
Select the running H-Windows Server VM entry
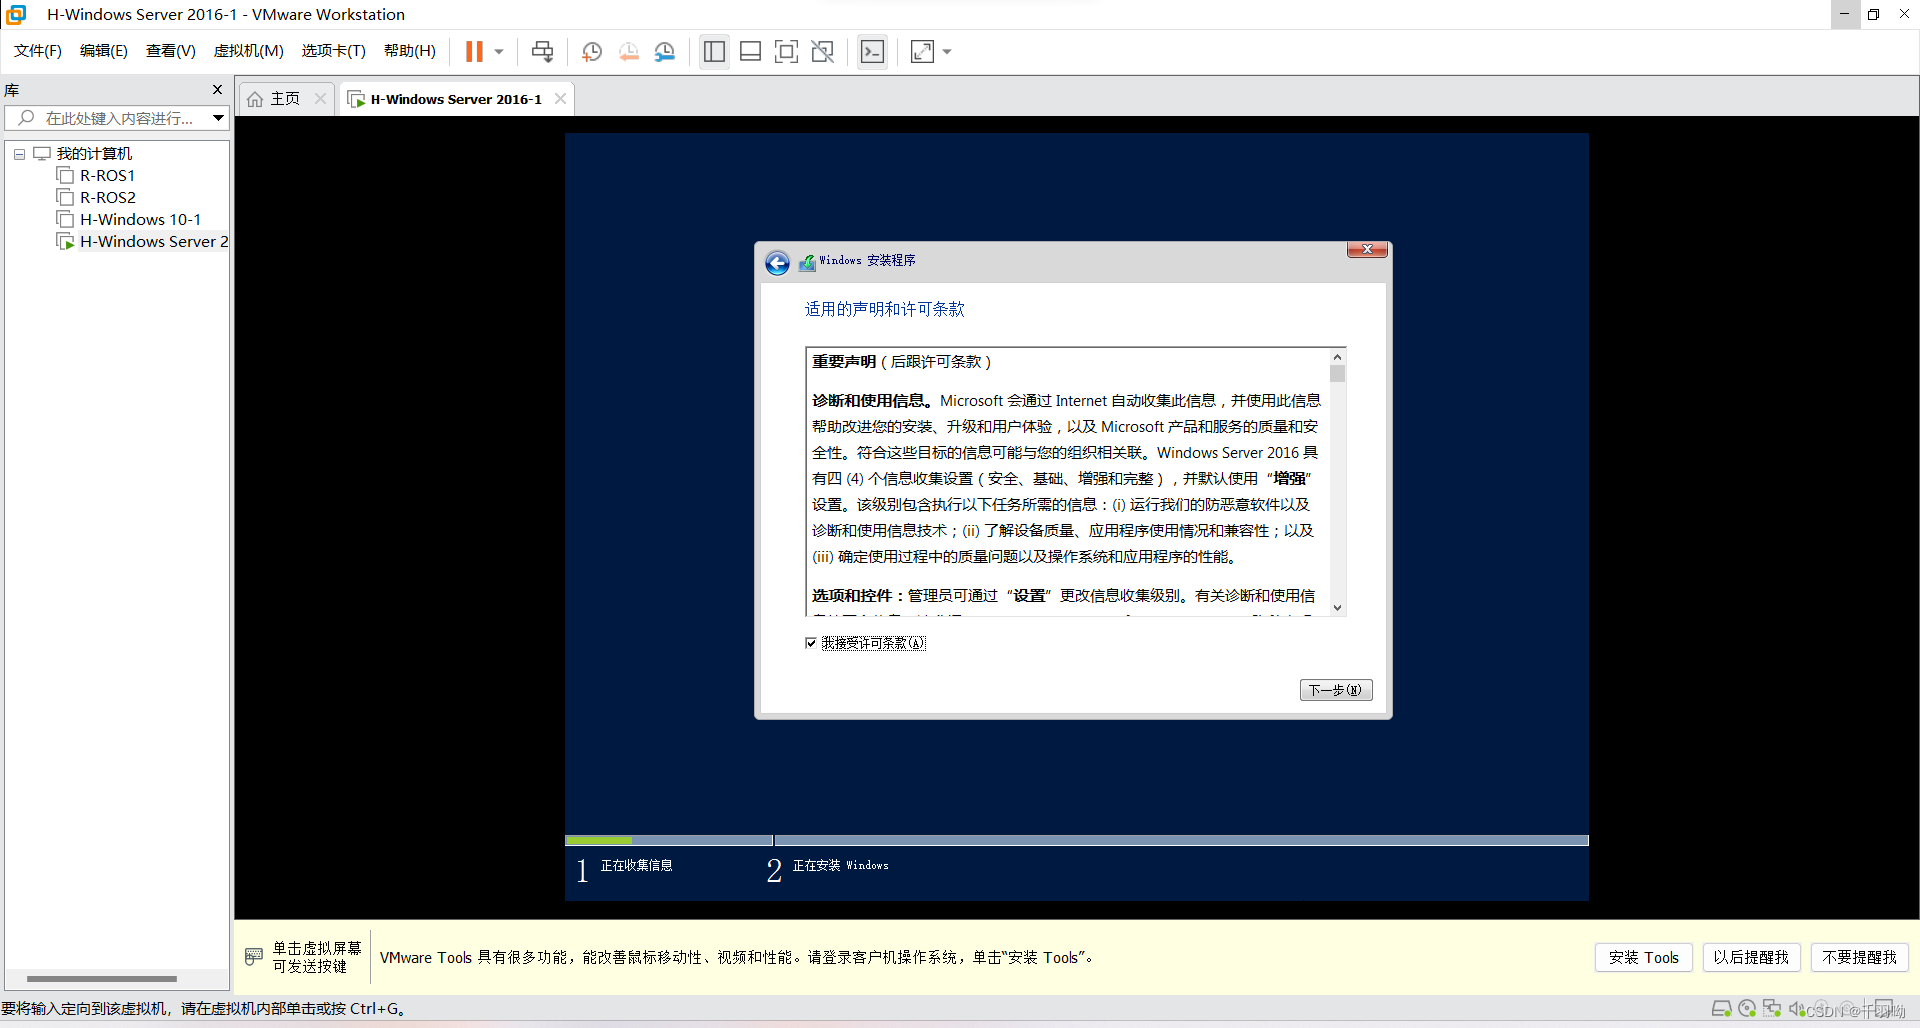(x=153, y=242)
